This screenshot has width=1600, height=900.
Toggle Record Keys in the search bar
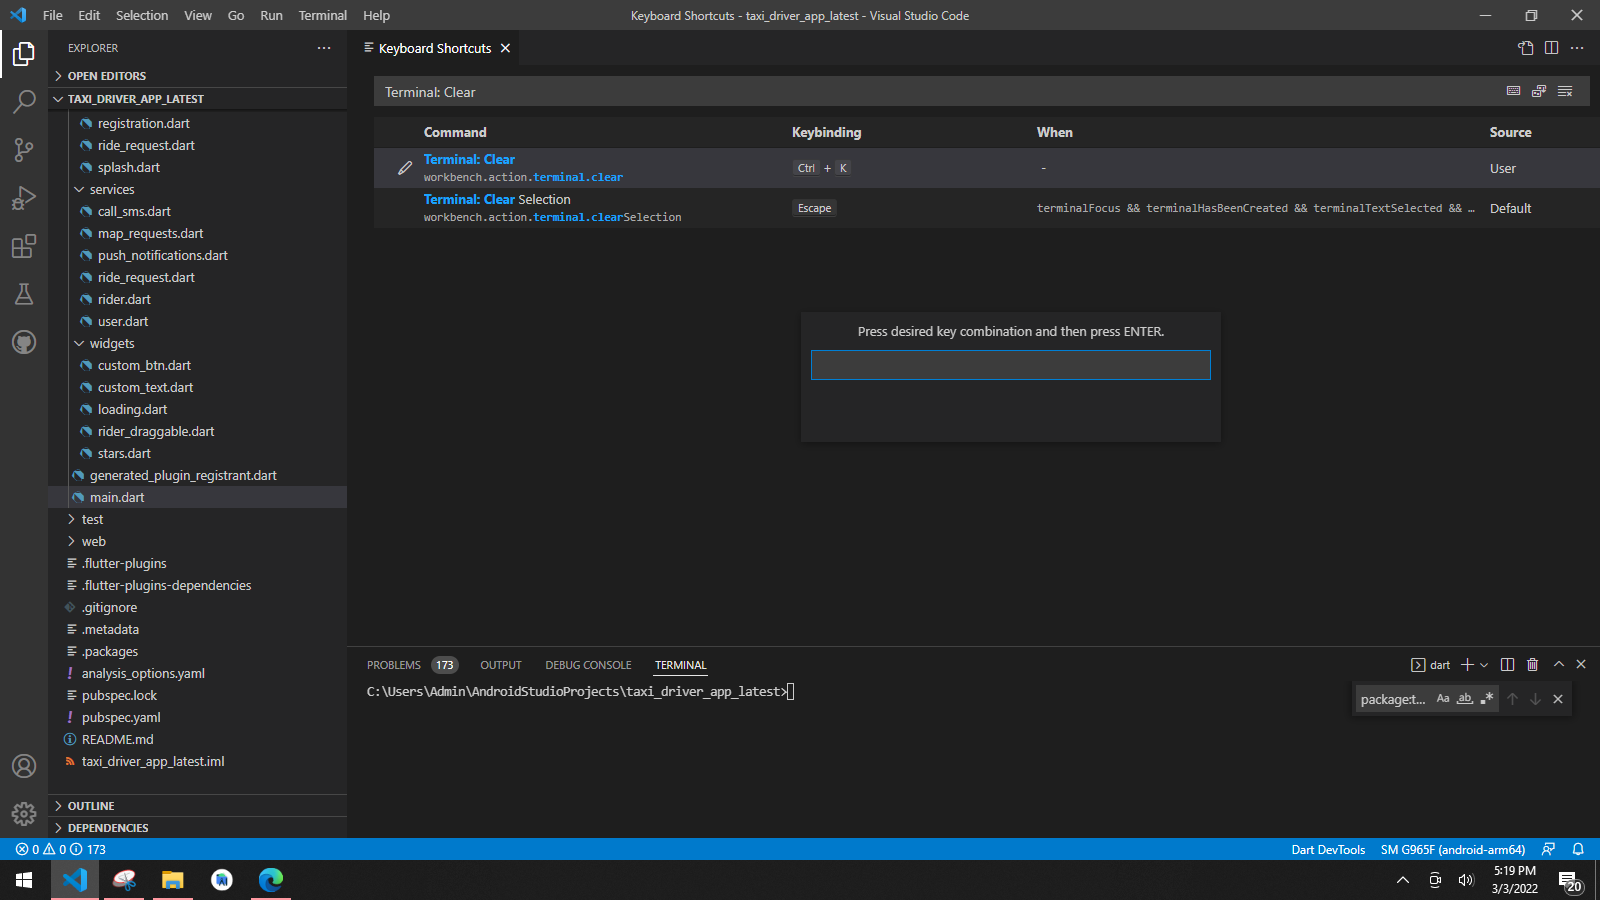[x=1513, y=91]
